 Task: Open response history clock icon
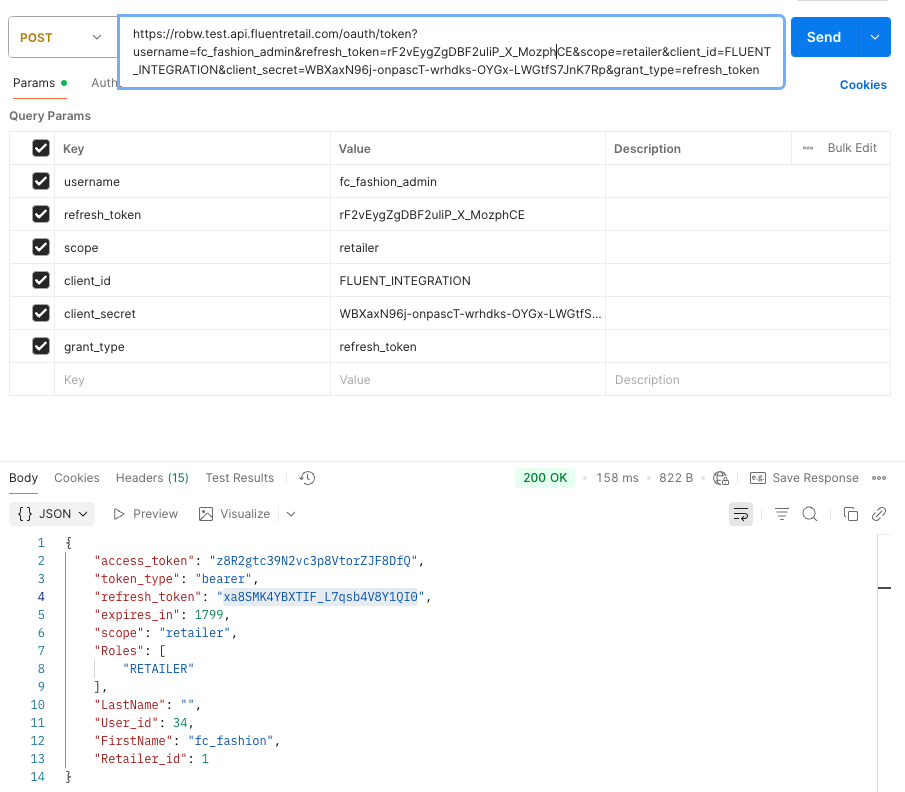(x=307, y=478)
